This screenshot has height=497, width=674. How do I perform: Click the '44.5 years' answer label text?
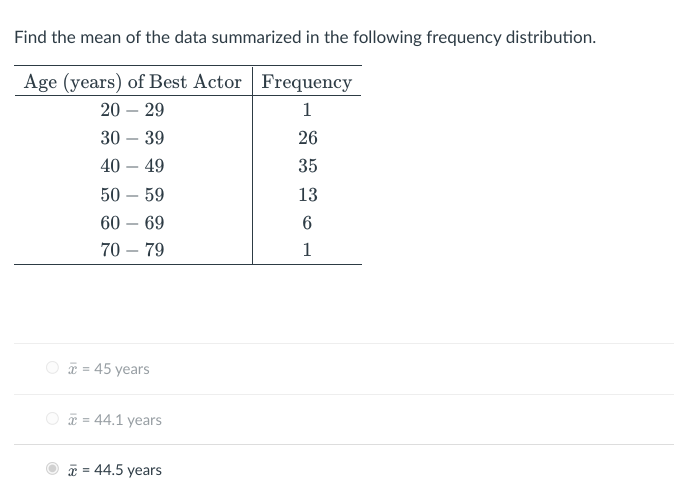click(x=115, y=469)
